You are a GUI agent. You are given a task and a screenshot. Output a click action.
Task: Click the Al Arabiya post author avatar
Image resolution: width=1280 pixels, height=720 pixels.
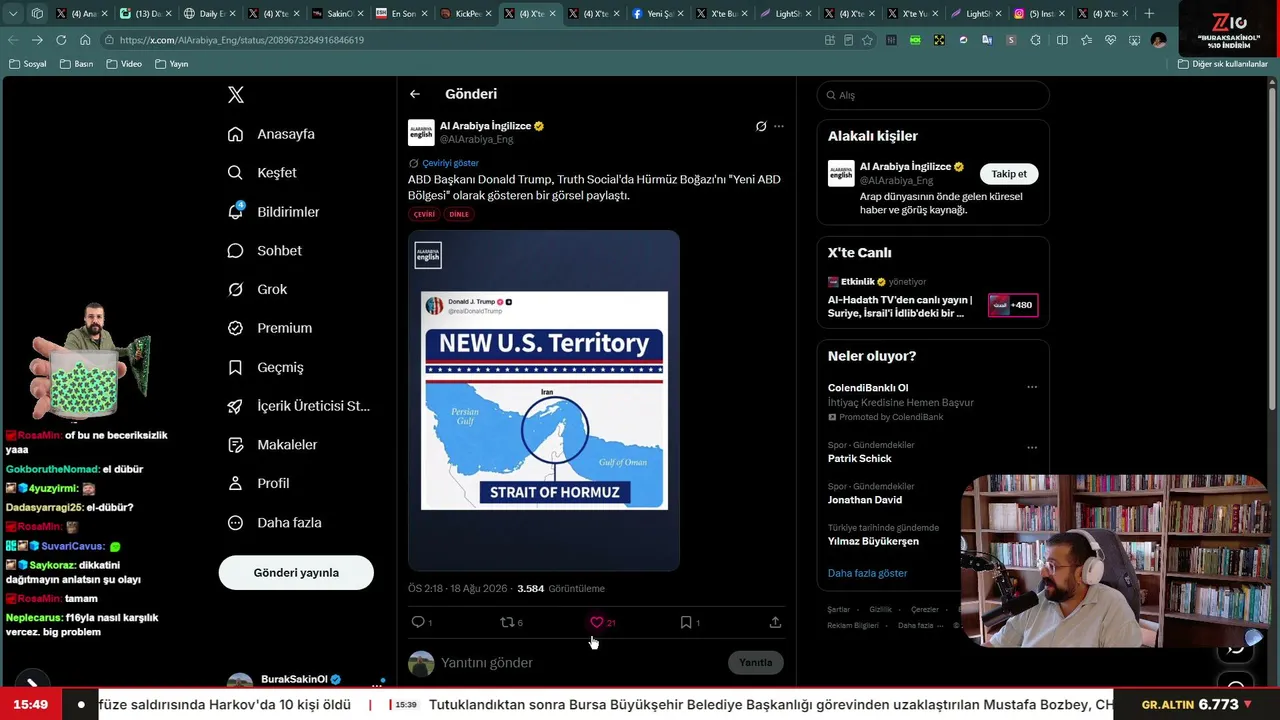(x=421, y=132)
